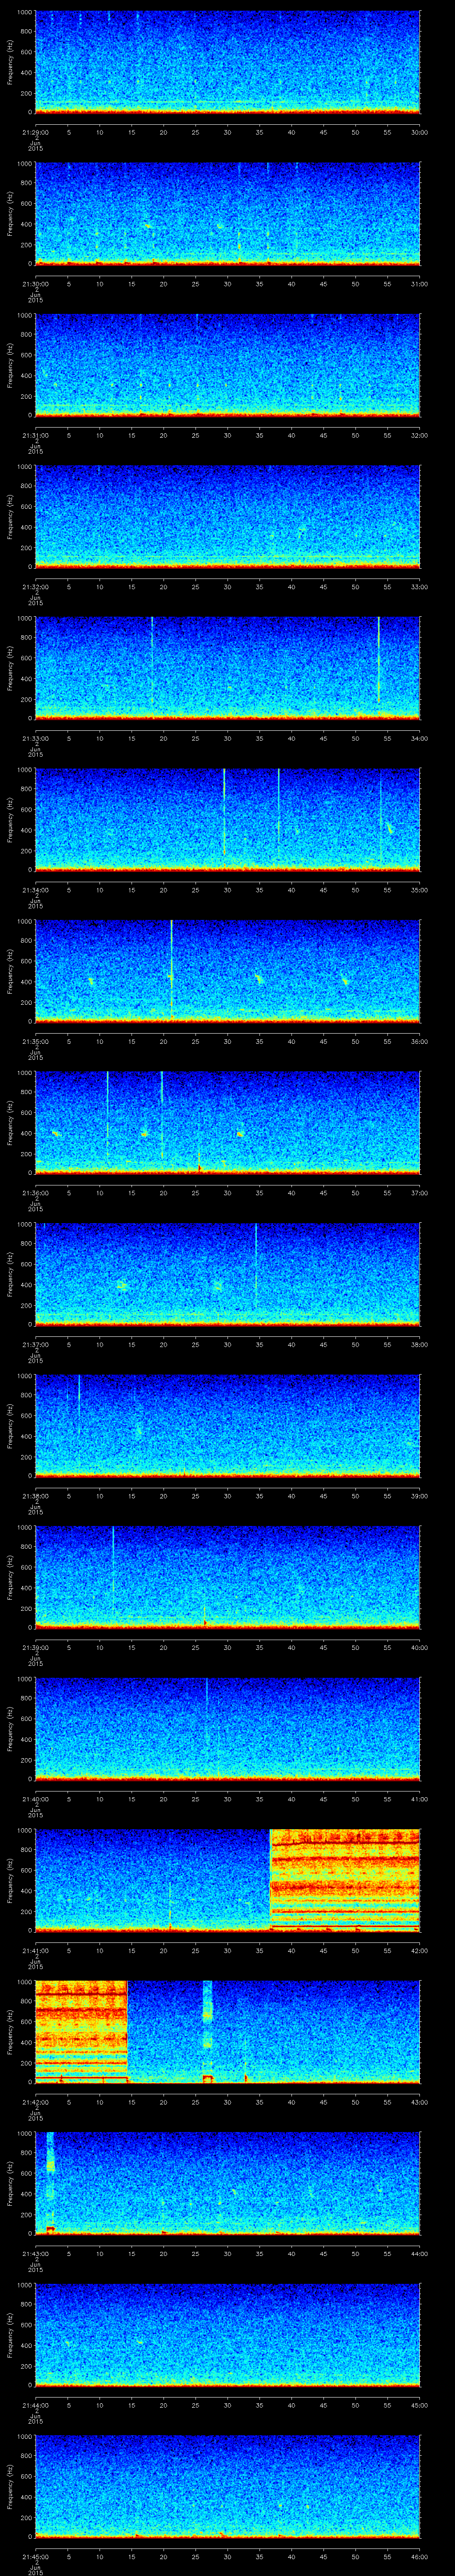455x2576 pixels.
Task: Click the '41:00' end time label
Action: [420, 1798]
